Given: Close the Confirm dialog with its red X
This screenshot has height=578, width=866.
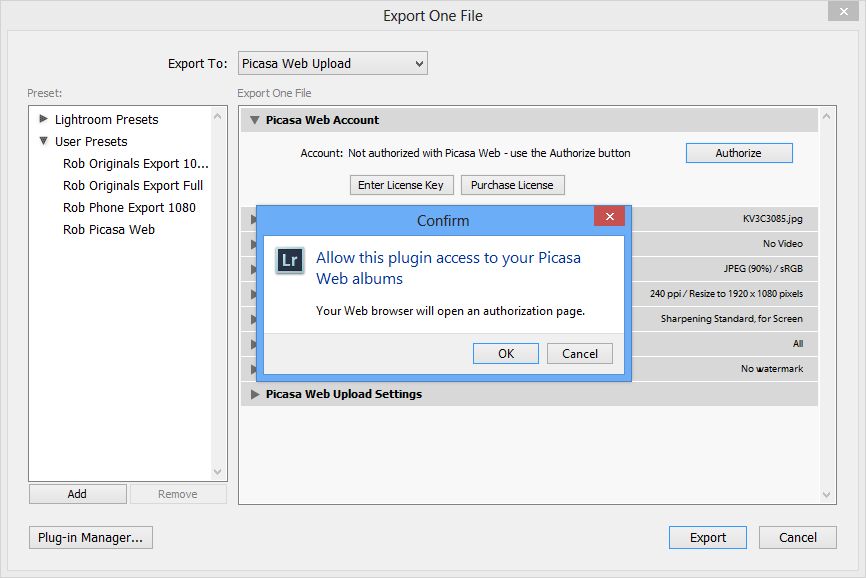Looking at the screenshot, I should pyautogui.click(x=610, y=217).
